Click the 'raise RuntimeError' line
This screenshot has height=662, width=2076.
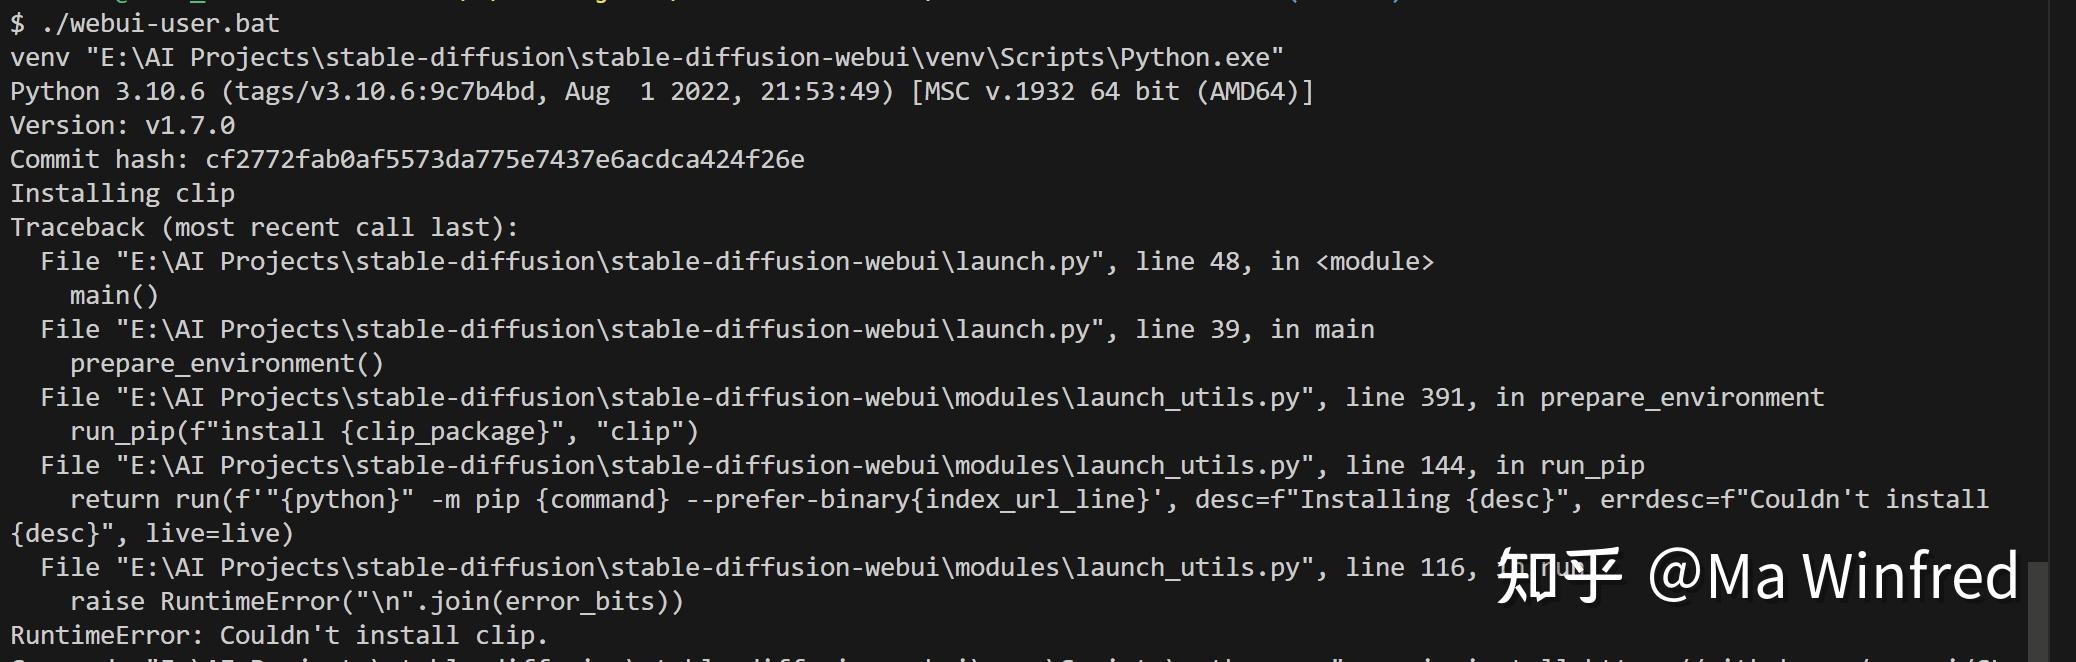coord(376,602)
